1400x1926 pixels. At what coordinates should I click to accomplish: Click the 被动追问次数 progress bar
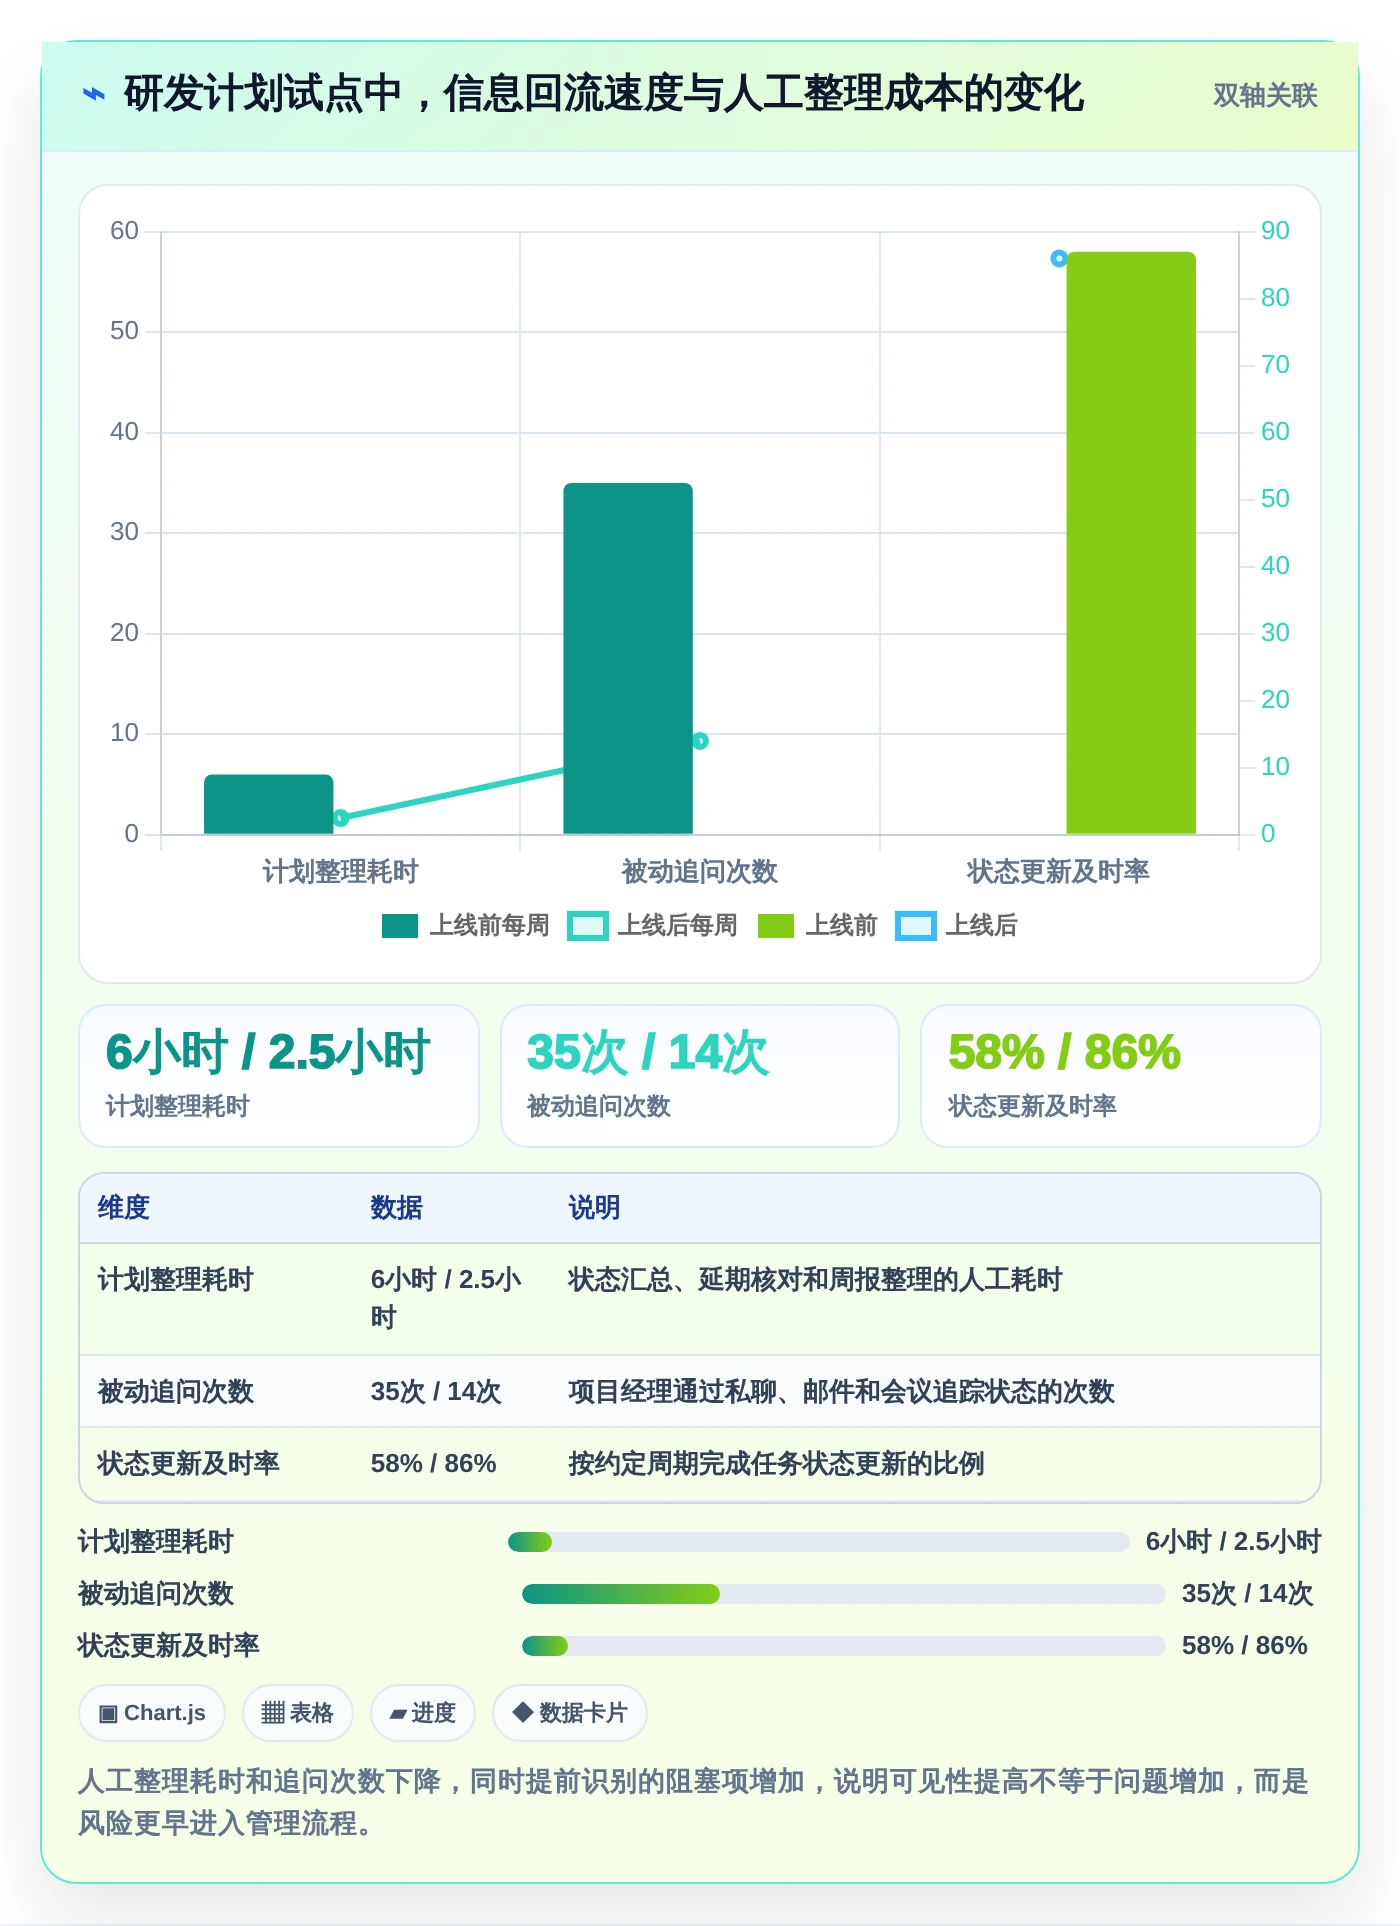coord(844,1594)
